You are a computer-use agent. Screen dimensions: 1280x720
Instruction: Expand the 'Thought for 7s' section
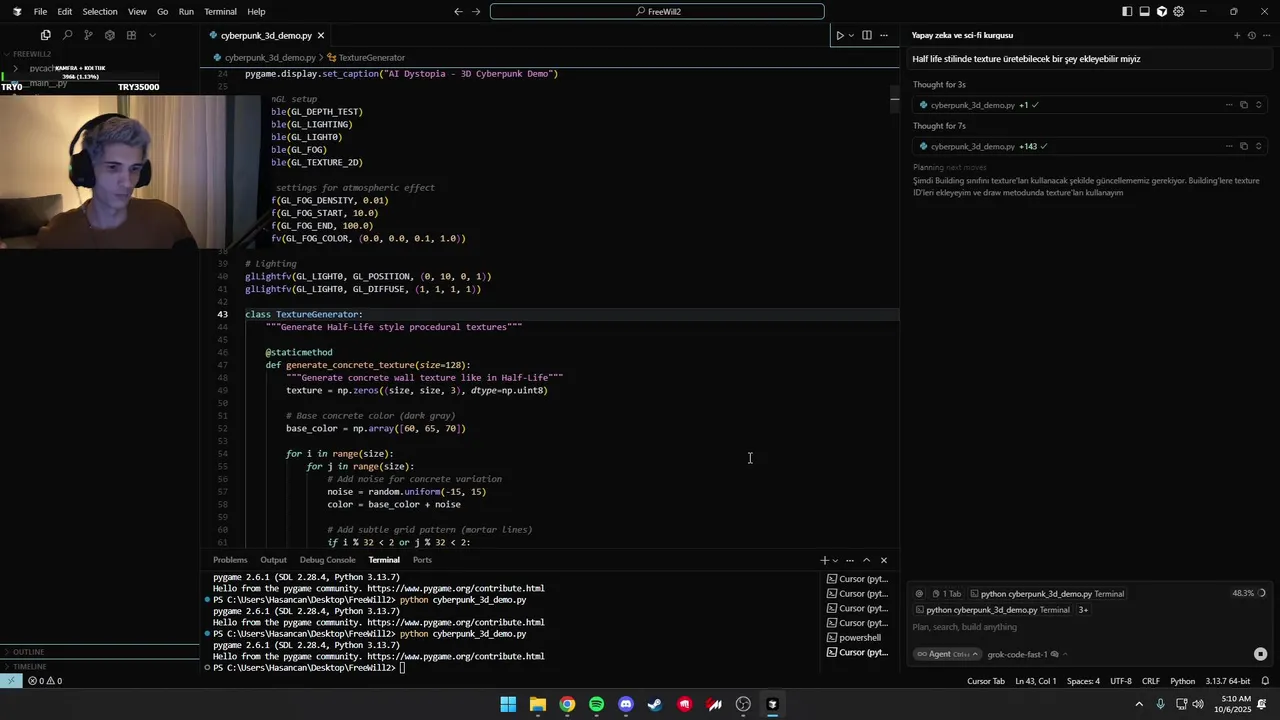[939, 126]
